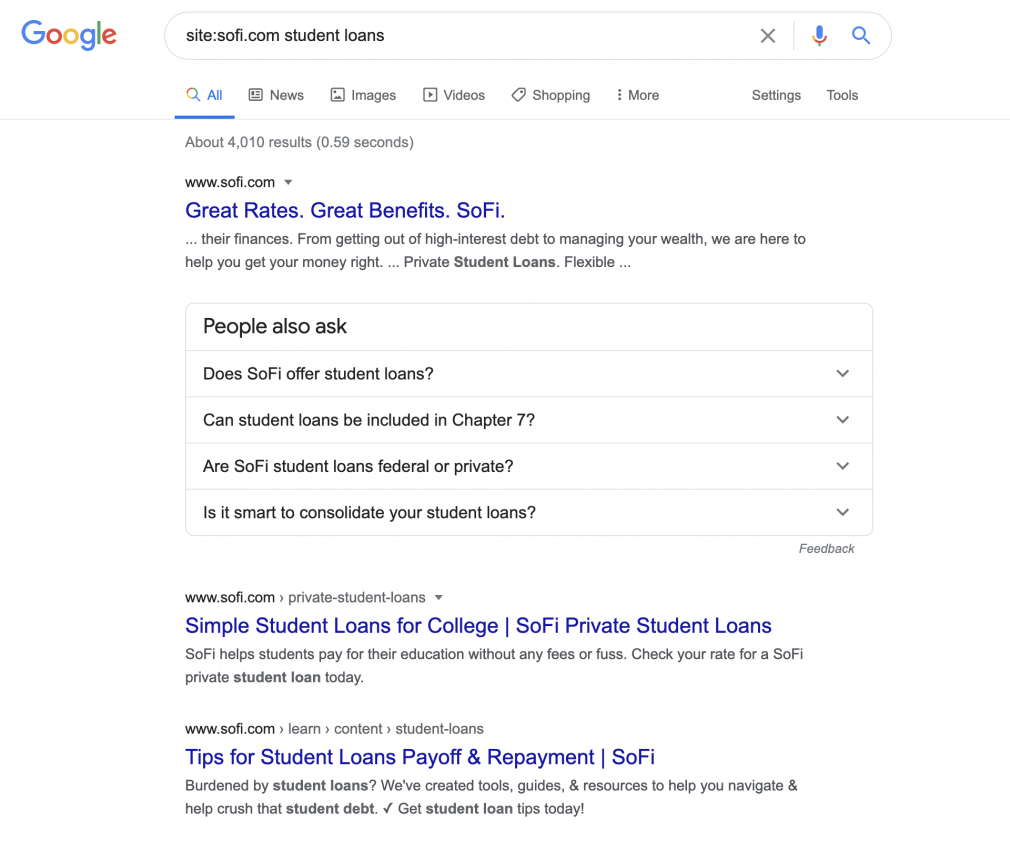This screenshot has height=842, width=1010.
Task: Expand Can student loans be included in Chapter 7
Action: tap(529, 420)
